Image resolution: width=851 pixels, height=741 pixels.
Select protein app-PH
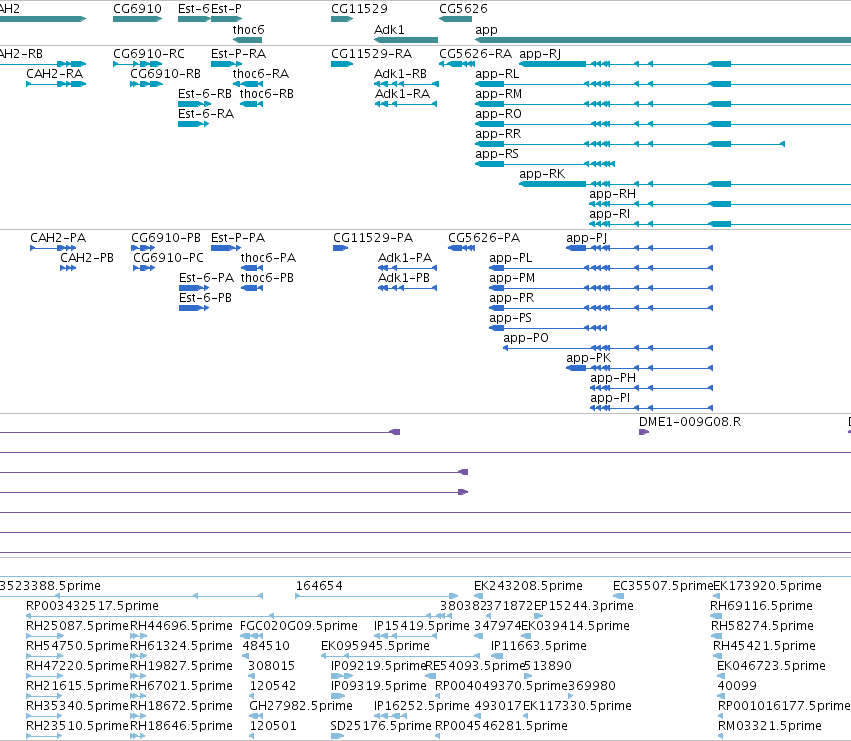pyautogui.click(x=613, y=378)
